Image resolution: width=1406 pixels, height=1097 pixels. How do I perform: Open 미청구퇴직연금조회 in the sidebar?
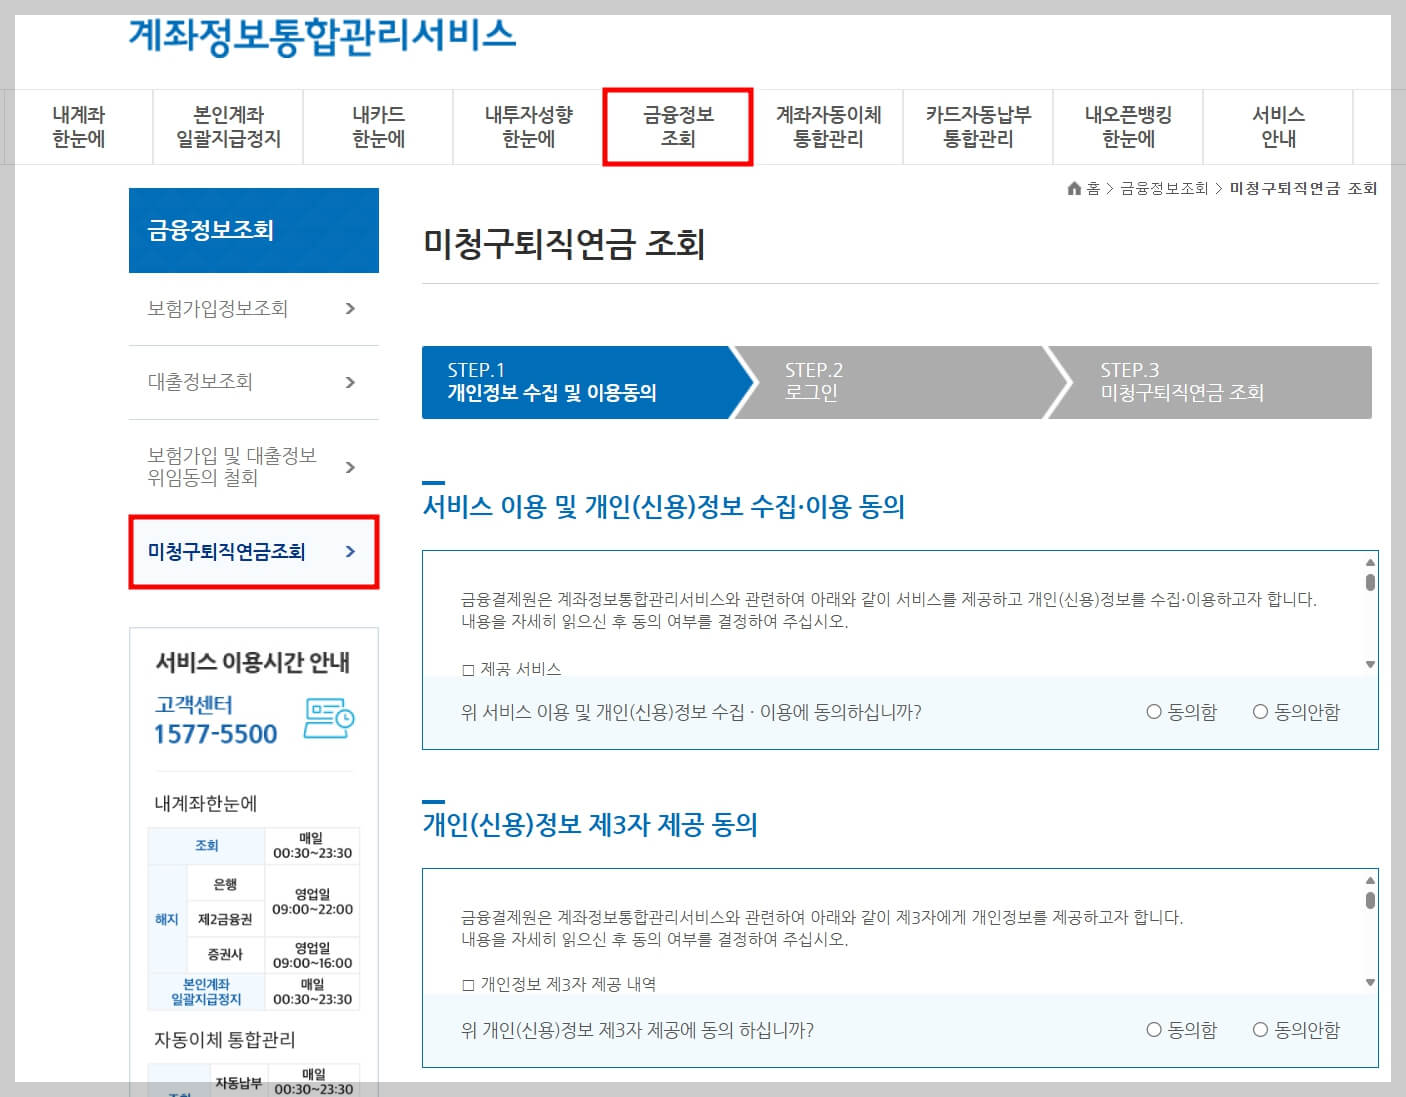pyautogui.click(x=254, y=552)
